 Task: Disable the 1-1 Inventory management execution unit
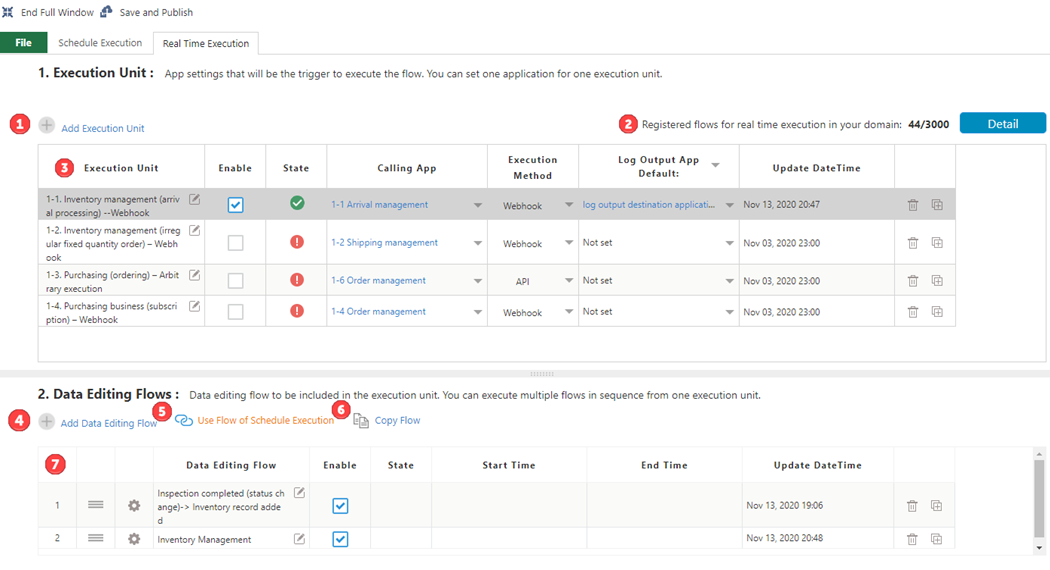pos(235,205)
